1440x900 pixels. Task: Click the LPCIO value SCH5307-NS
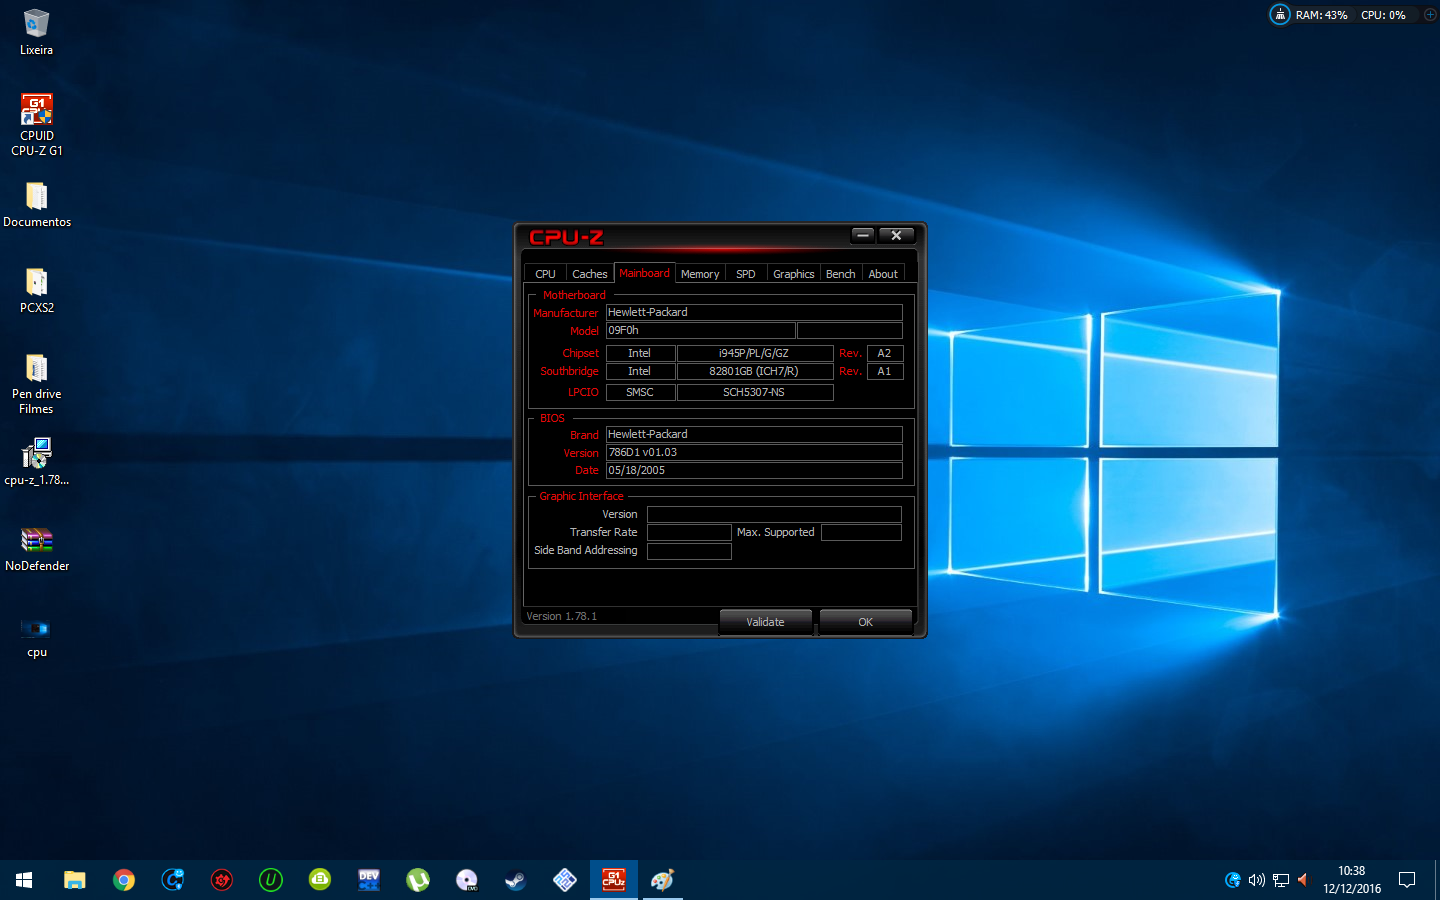[x=755, y=392]
